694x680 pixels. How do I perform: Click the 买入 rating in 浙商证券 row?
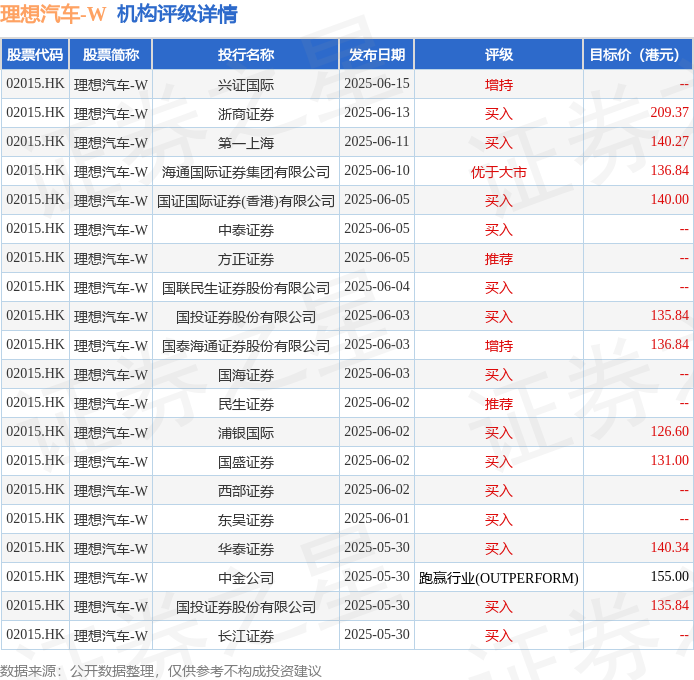click(498, 114)
